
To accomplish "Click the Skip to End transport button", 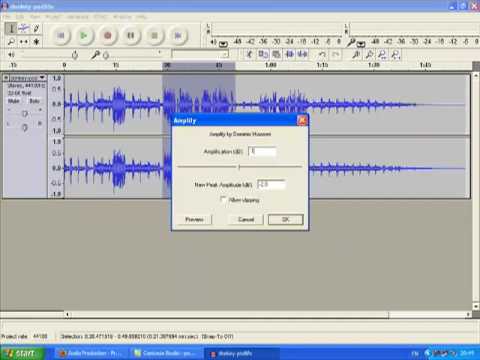I will [x=178, y=35].
